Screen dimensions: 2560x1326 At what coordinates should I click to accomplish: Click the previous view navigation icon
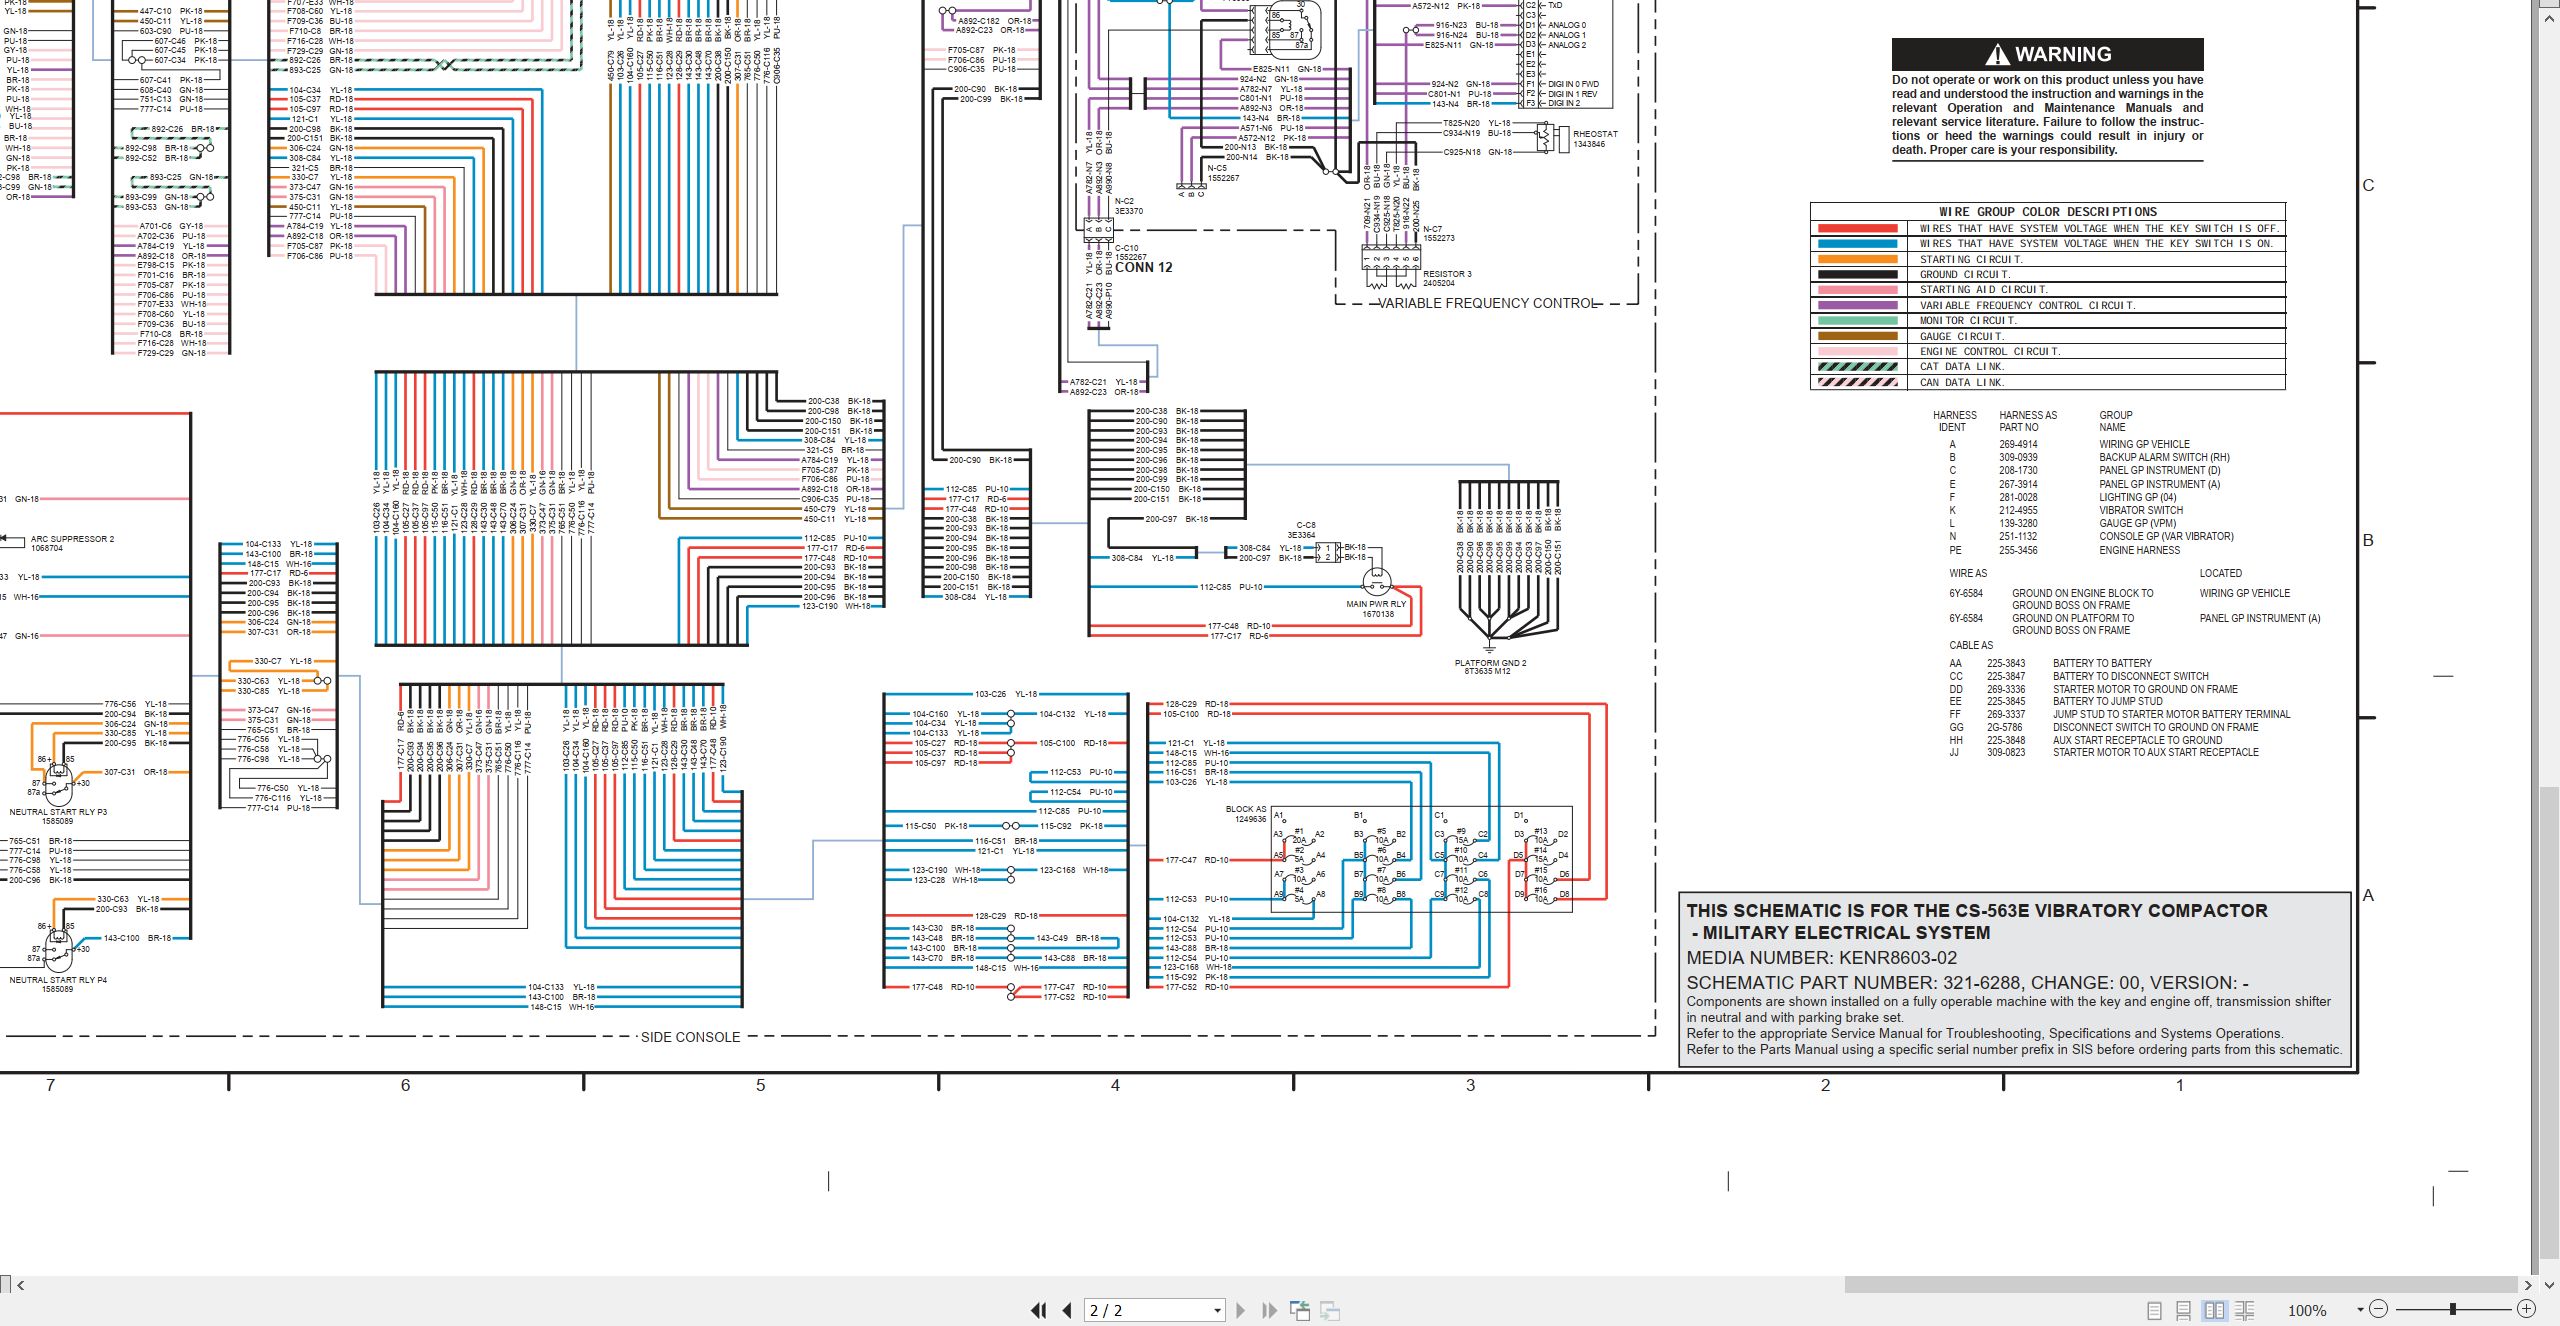point(1300,1310)
